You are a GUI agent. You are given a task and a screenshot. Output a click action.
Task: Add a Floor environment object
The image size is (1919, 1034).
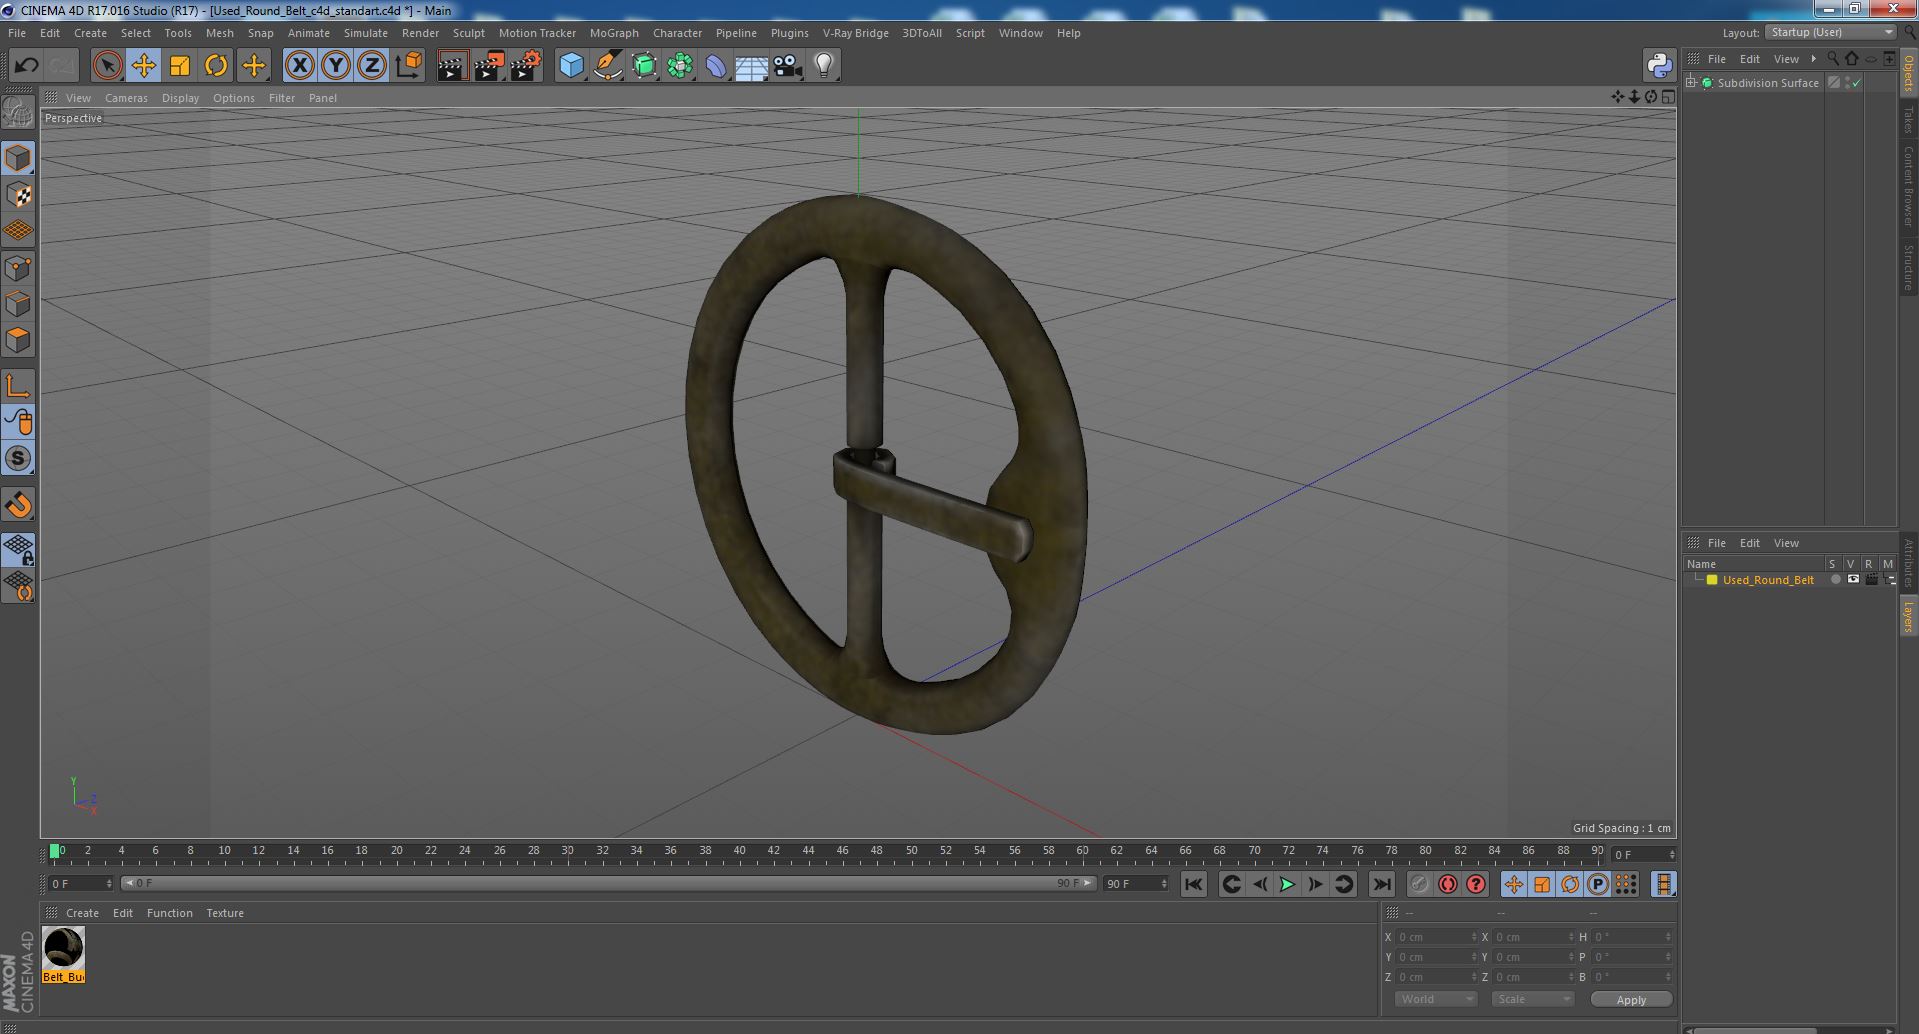pyautogui.click(x=751, y=66)
